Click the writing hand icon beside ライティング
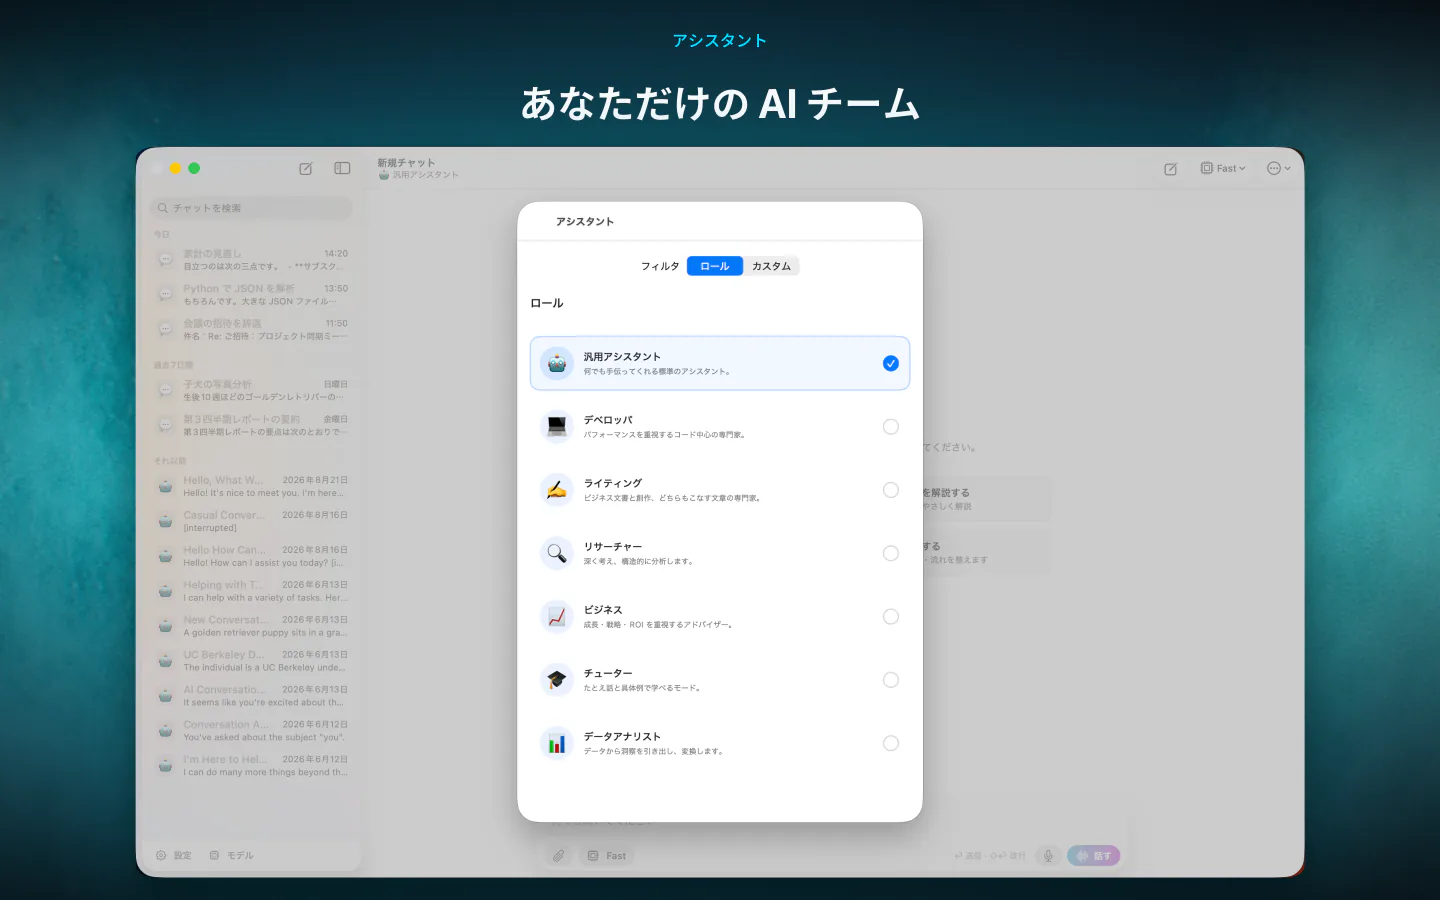Image resolution: width=1440 pixels, height=900 pixels. (557, 490)
